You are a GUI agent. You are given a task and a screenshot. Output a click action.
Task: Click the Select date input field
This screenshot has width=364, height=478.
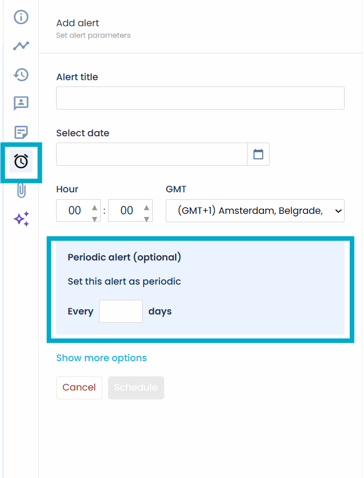[x=152, y=154]
